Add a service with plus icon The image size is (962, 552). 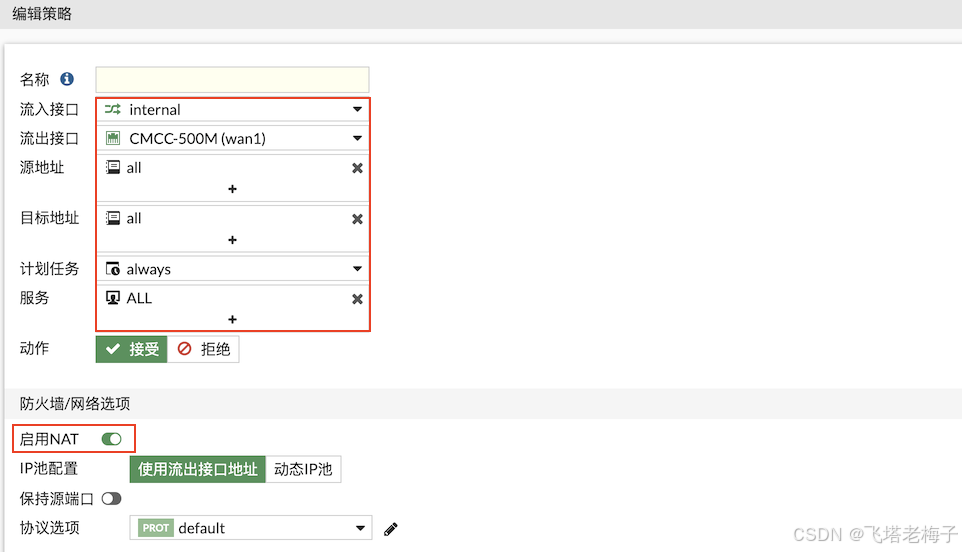pos(233,320)
